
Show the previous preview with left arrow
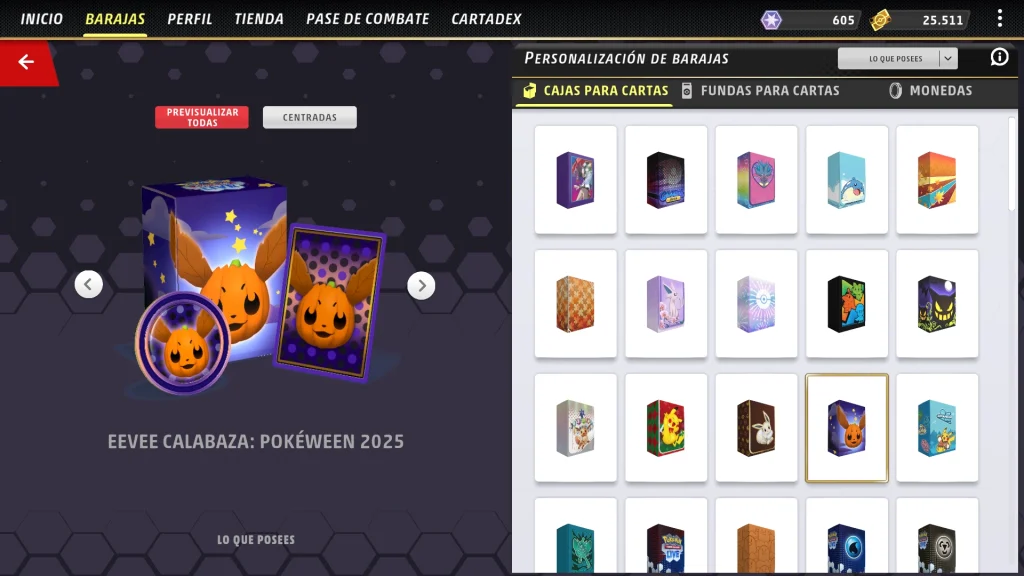point(88,284)
